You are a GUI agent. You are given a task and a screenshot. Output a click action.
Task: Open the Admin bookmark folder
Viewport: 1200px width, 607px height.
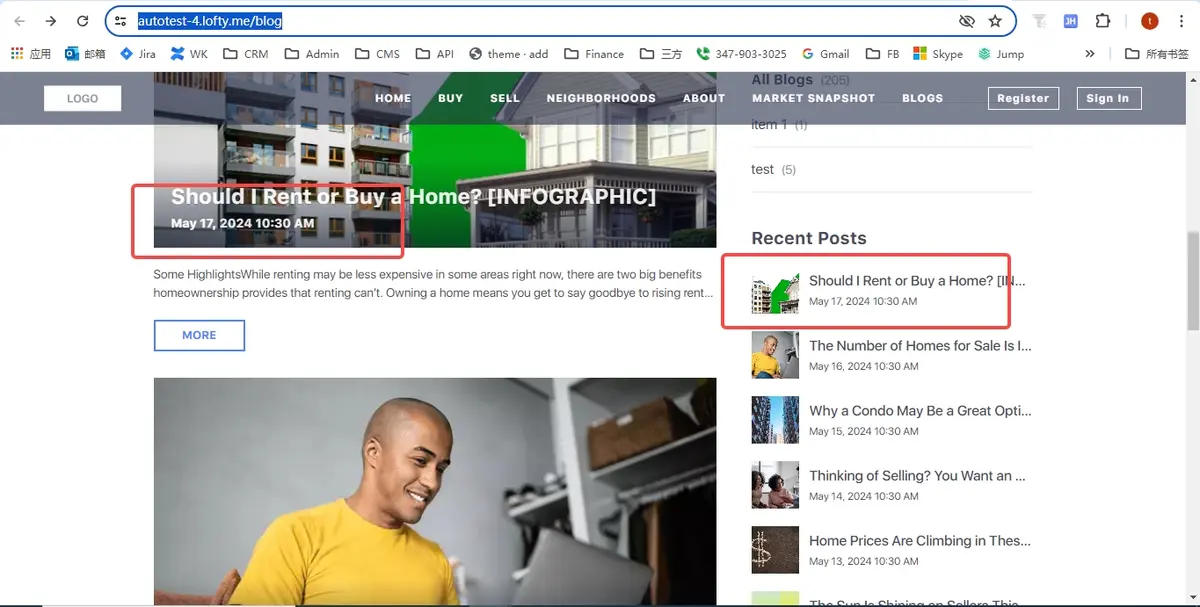coord(312,54)
